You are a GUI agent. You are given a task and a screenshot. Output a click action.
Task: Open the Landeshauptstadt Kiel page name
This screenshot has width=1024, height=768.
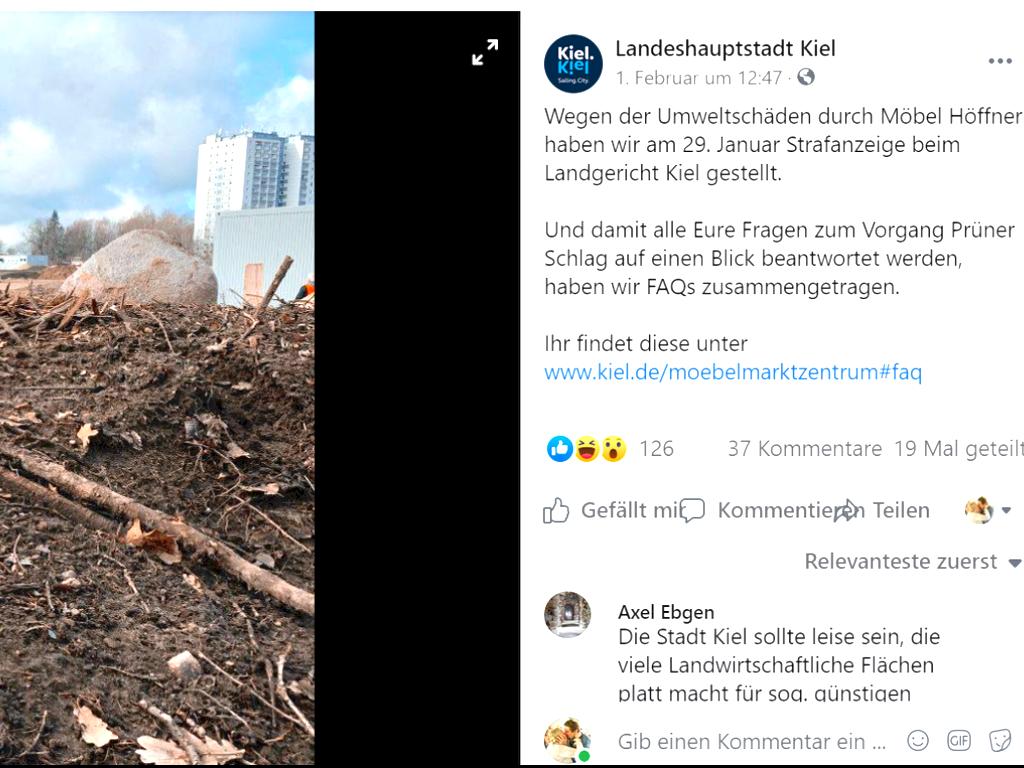[725, 48]
